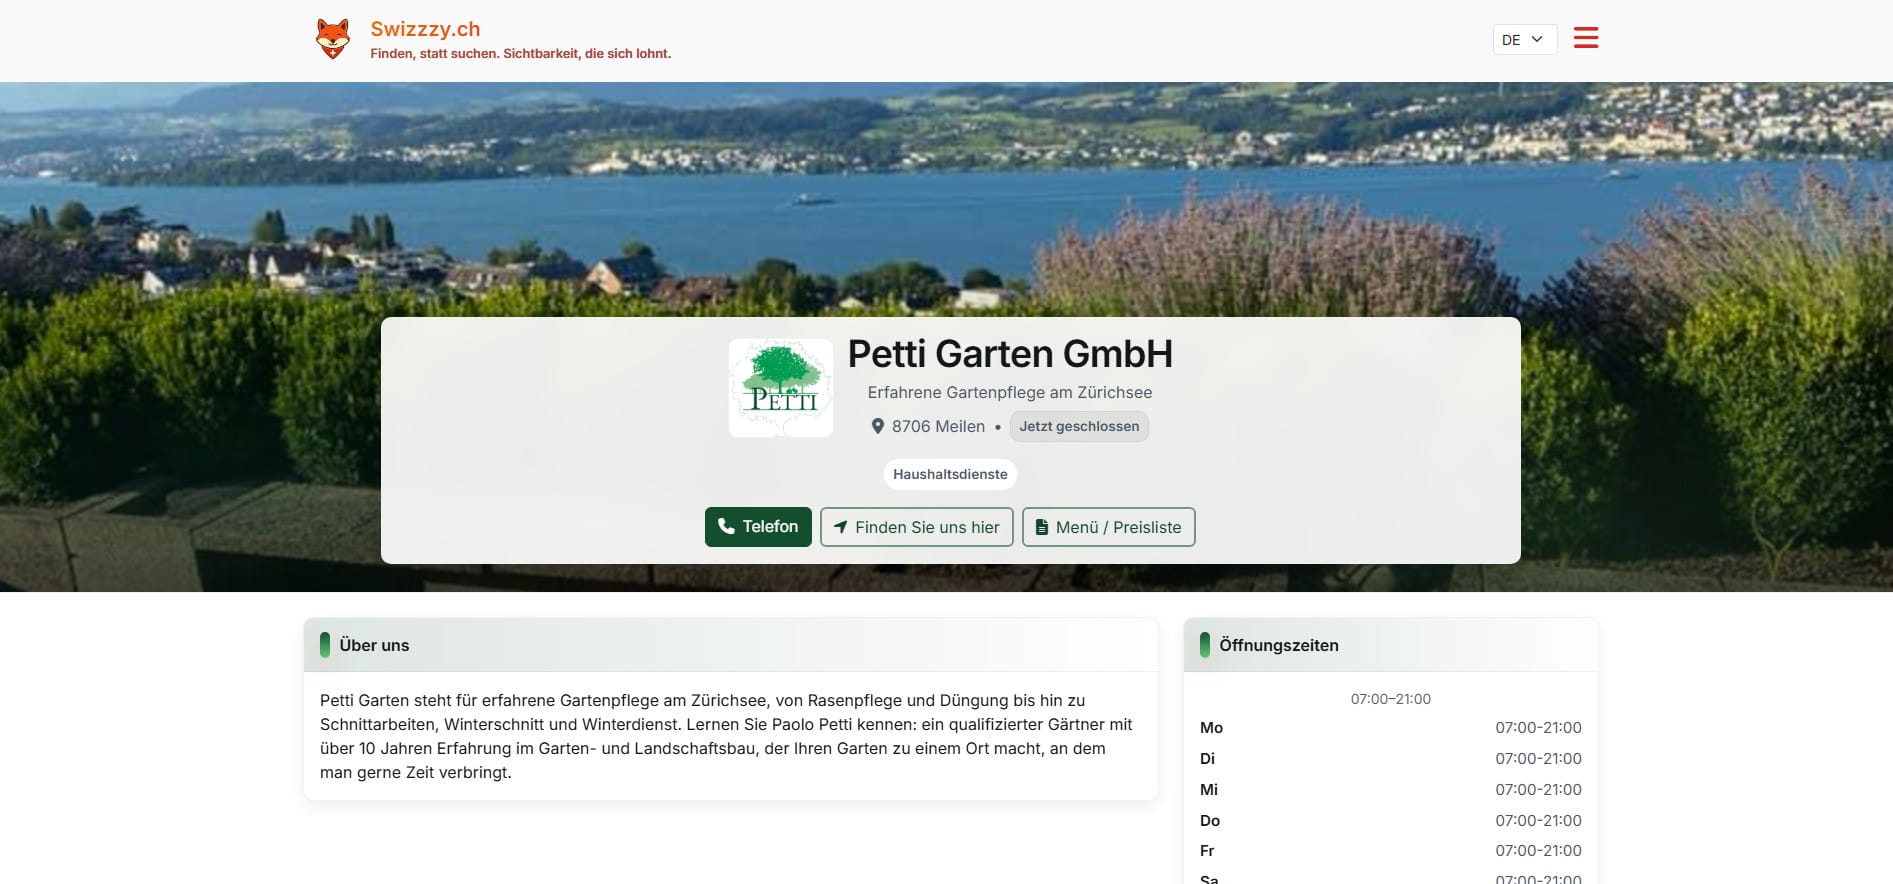Open the red hamburger menu
Image resolution: width=1893 pixels, height=884 pixels.
coord(1585,38)
